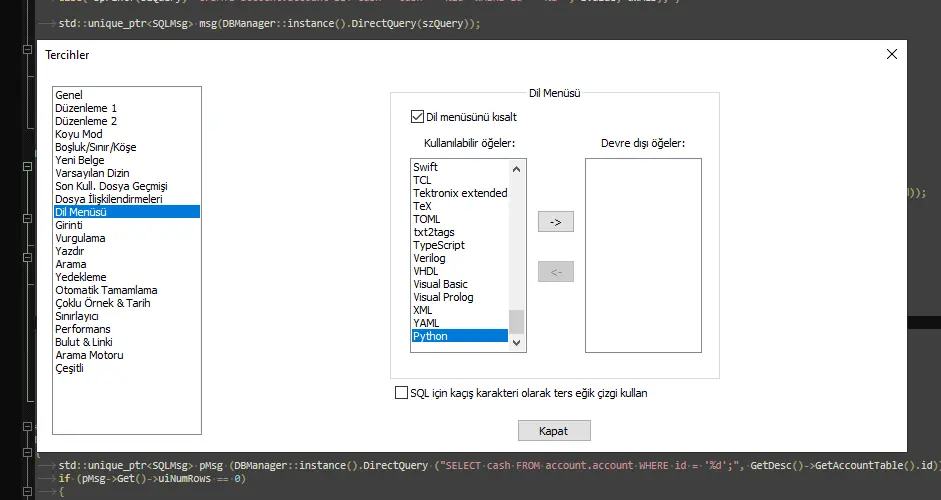The width and height of the screenshot is (941, 500).
Task: Go to Yedekleme settings
Action: [81, 277]
